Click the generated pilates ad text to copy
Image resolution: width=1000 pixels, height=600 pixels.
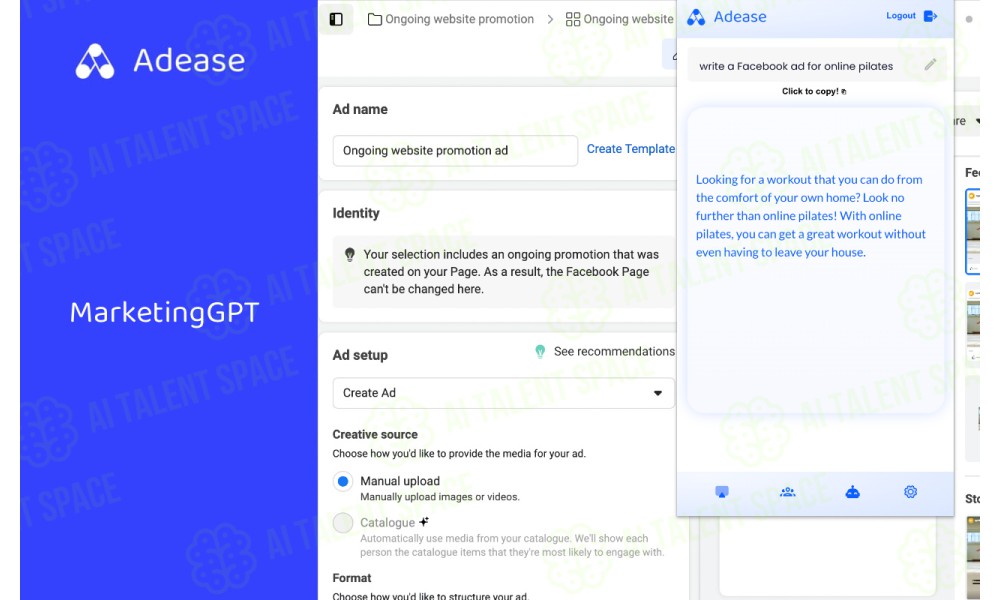[x=810, y=216]
